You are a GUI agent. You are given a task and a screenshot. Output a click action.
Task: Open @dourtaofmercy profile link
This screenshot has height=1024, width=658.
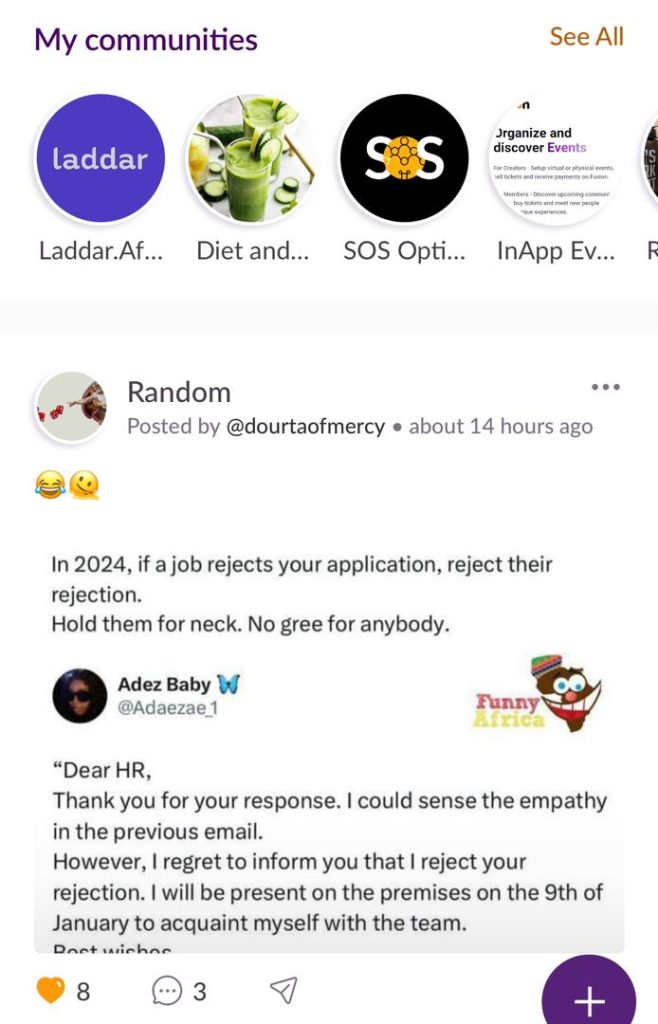pos(305,426)
